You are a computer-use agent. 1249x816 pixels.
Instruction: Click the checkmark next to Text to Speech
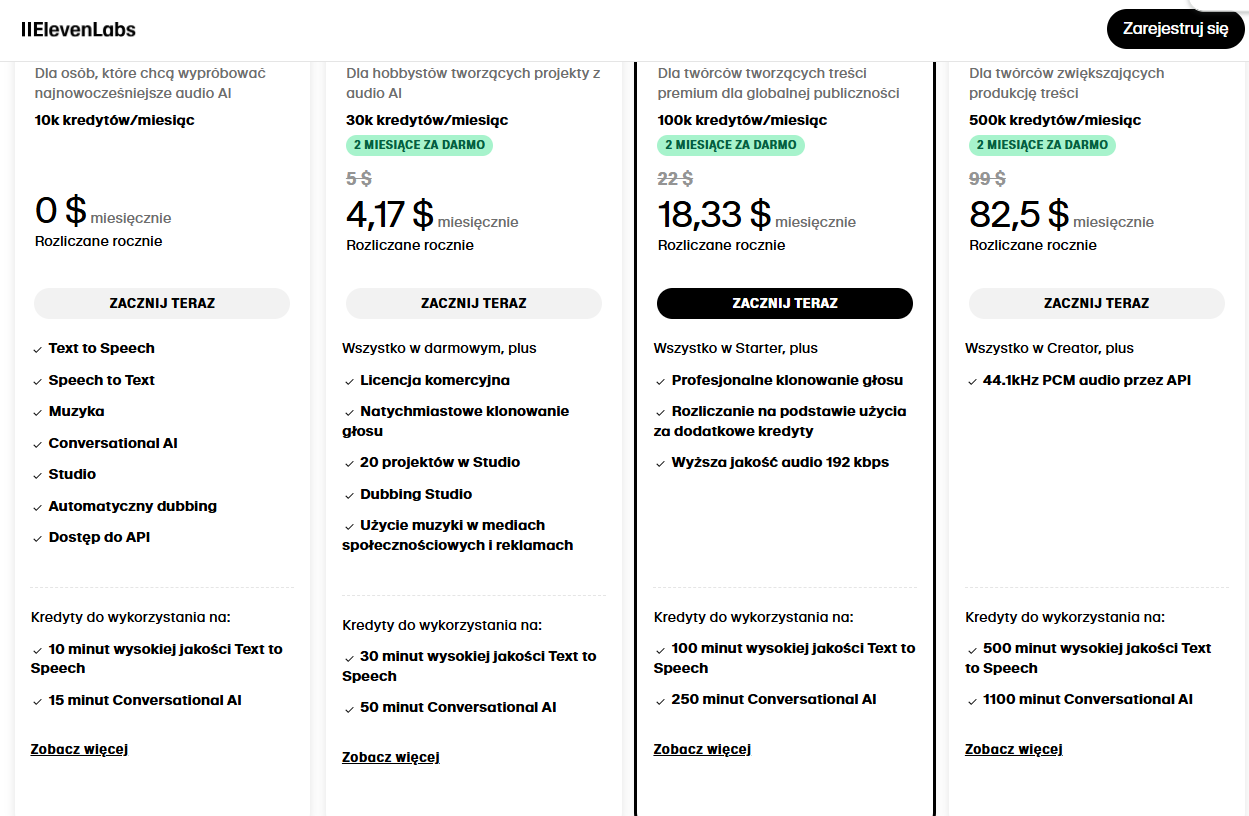pos(38,350)
